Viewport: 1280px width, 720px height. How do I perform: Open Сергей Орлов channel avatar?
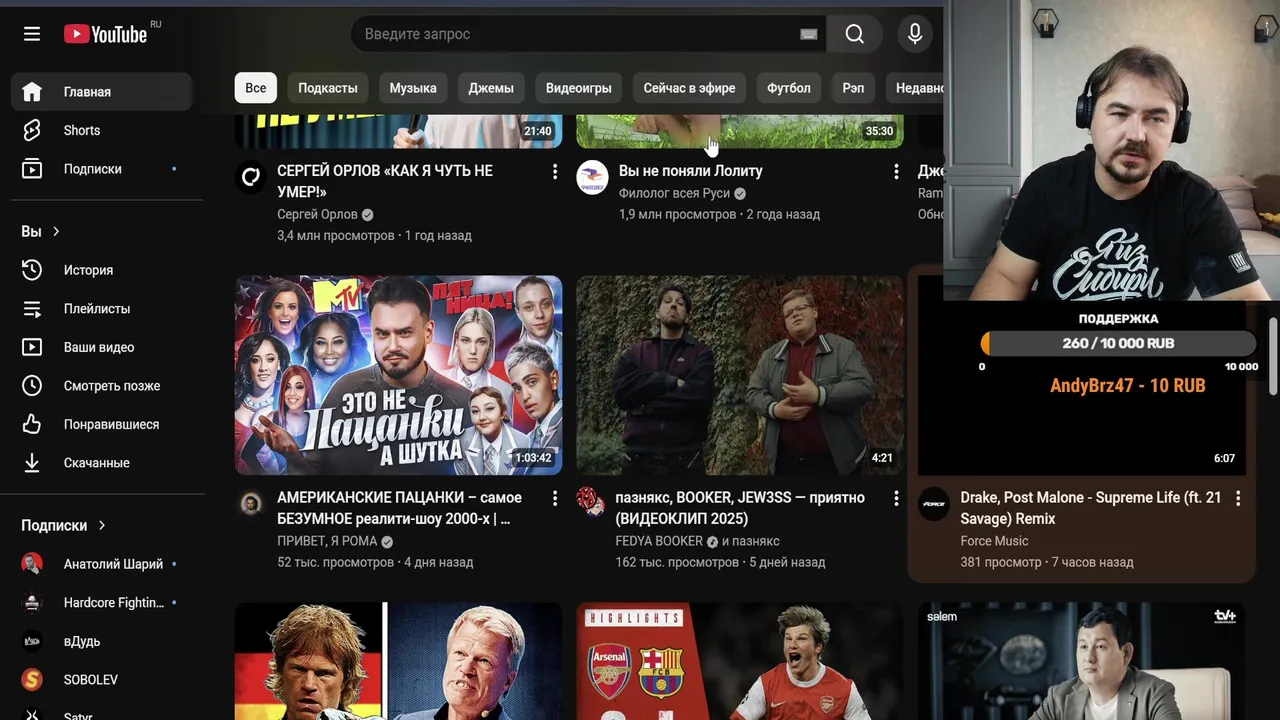[x=251, y=177]
